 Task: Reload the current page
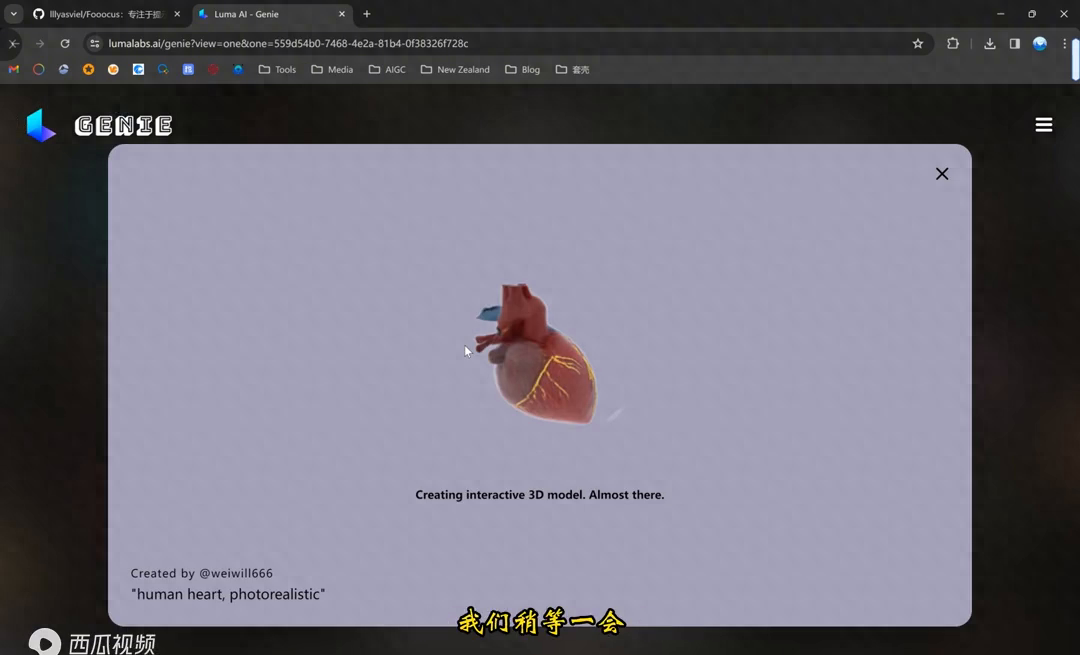(x=65, y=44)
